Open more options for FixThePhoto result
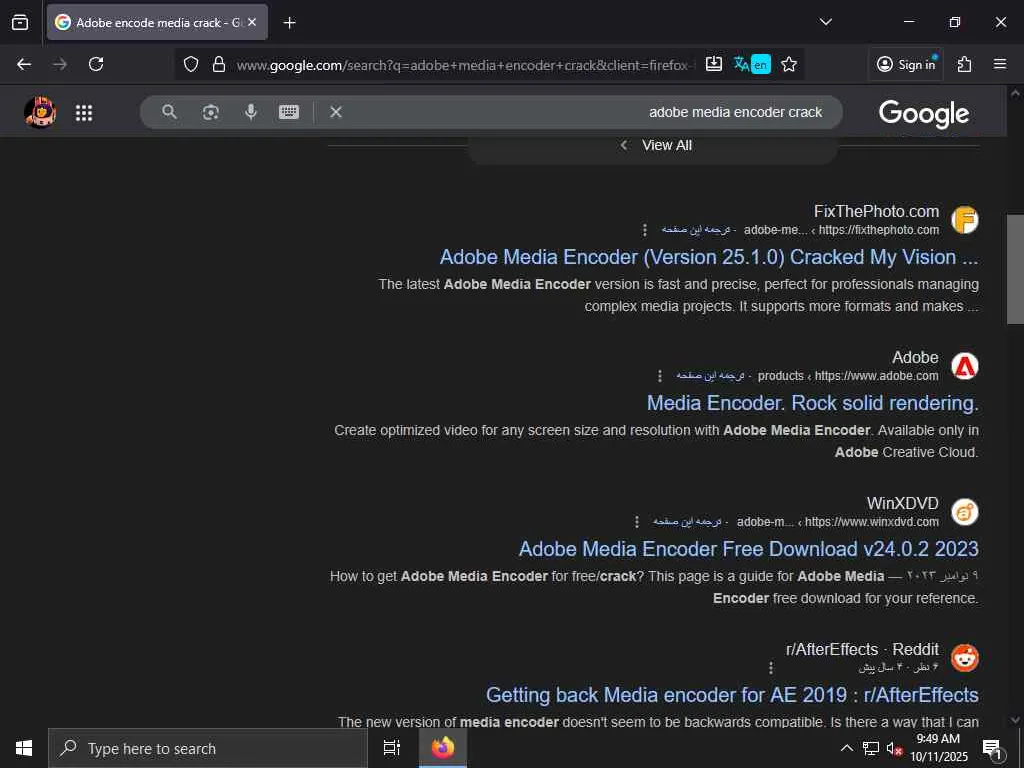 (645, 230)
